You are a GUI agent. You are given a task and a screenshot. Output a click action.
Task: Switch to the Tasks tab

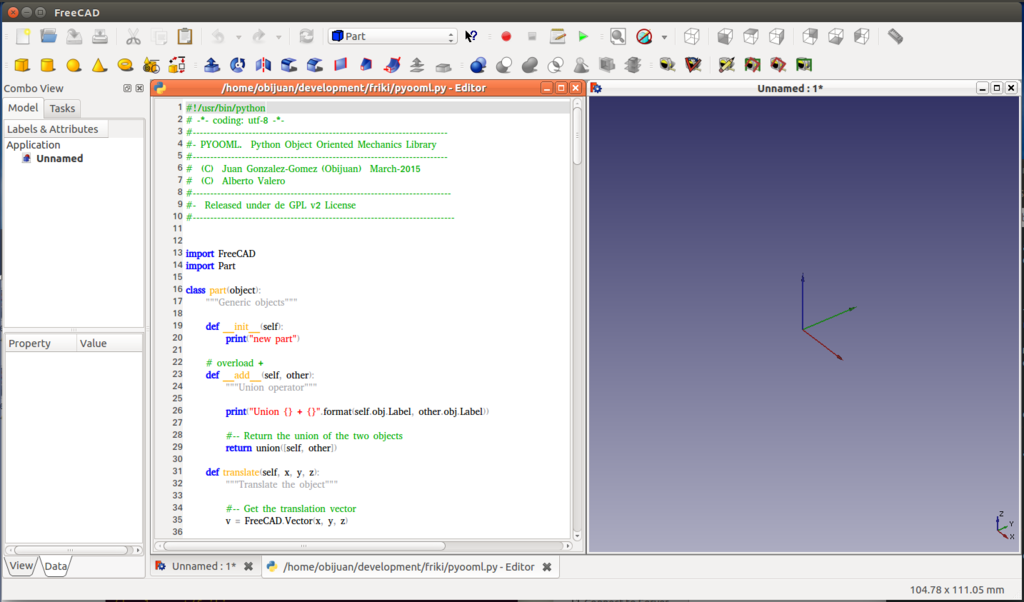click(x=62, y=108)
